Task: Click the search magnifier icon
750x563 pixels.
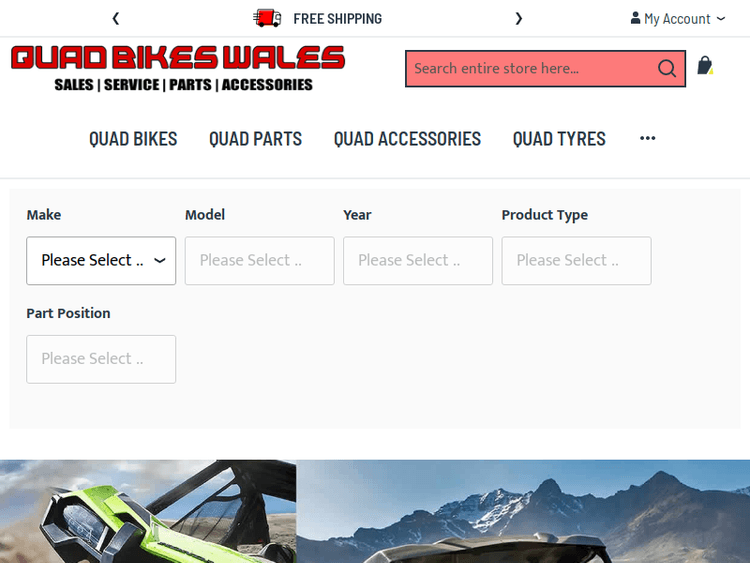Action: tap(667, 68)
